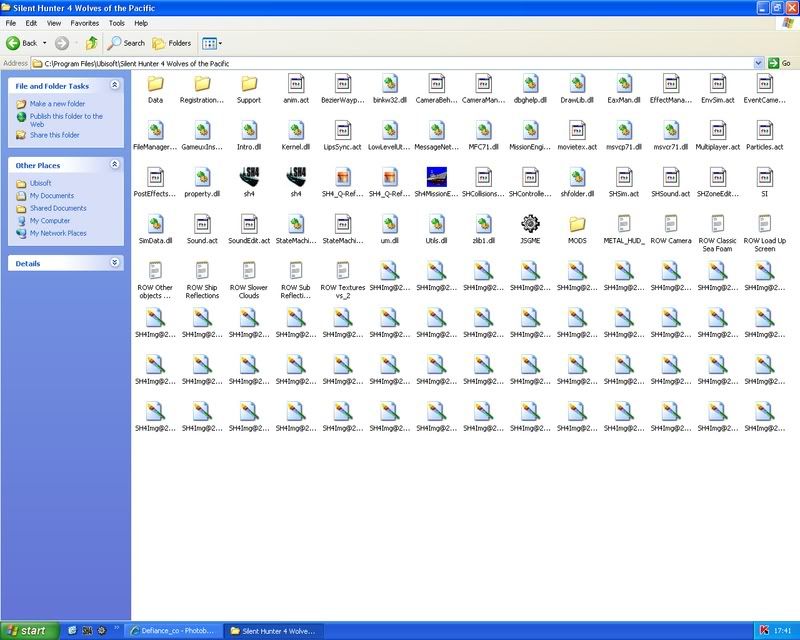Open the Search pane
Viewport: 800px width, 640px height.
(x=126, y=43)
